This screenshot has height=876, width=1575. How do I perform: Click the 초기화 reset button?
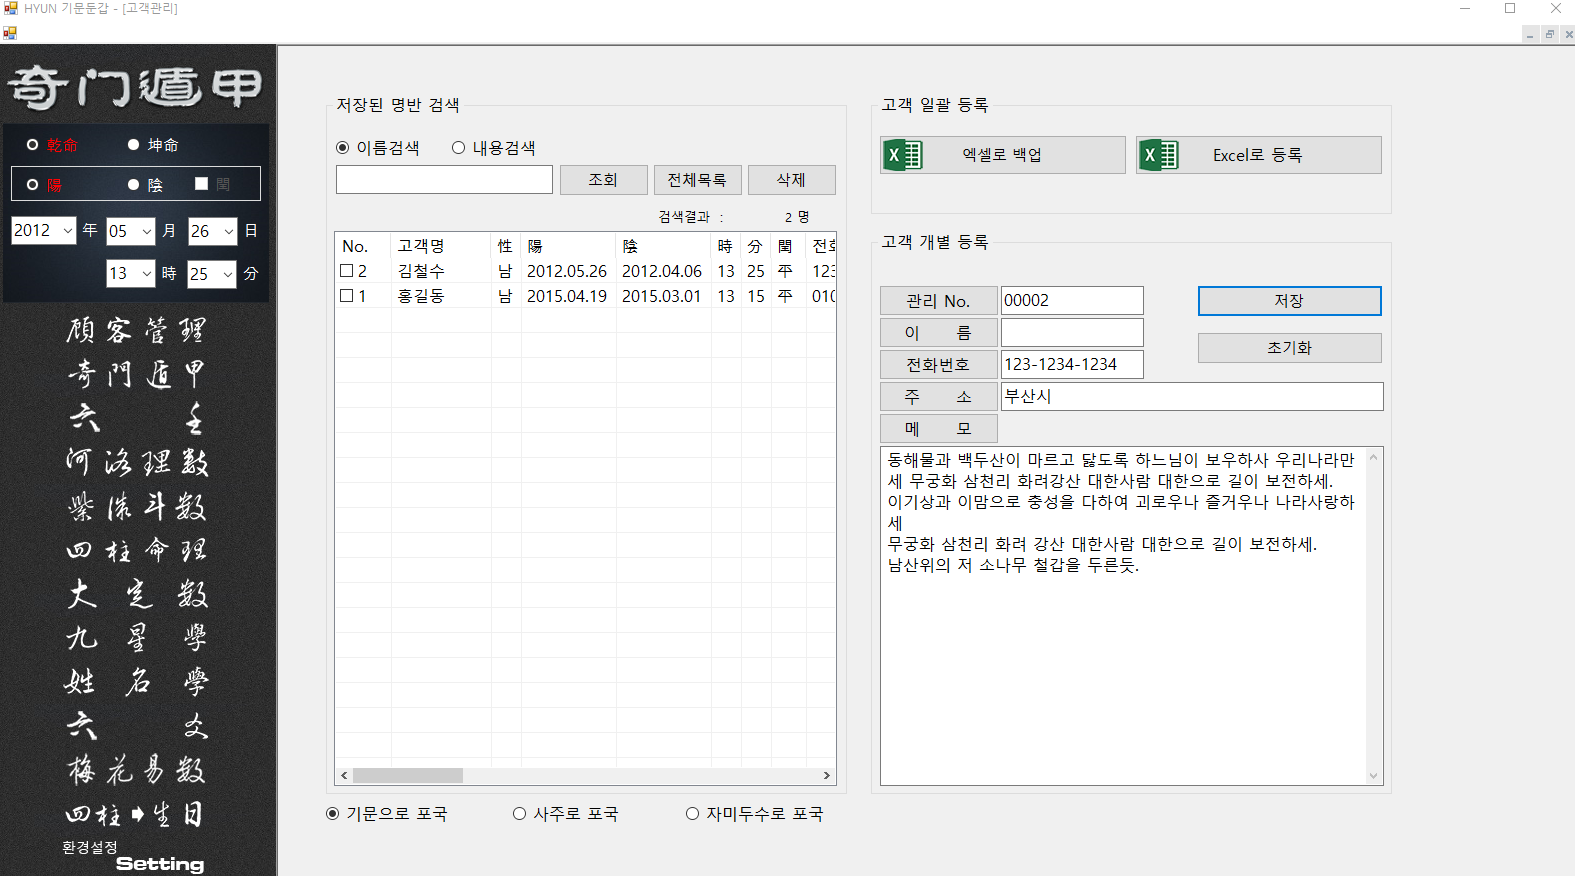(1290, 348)
